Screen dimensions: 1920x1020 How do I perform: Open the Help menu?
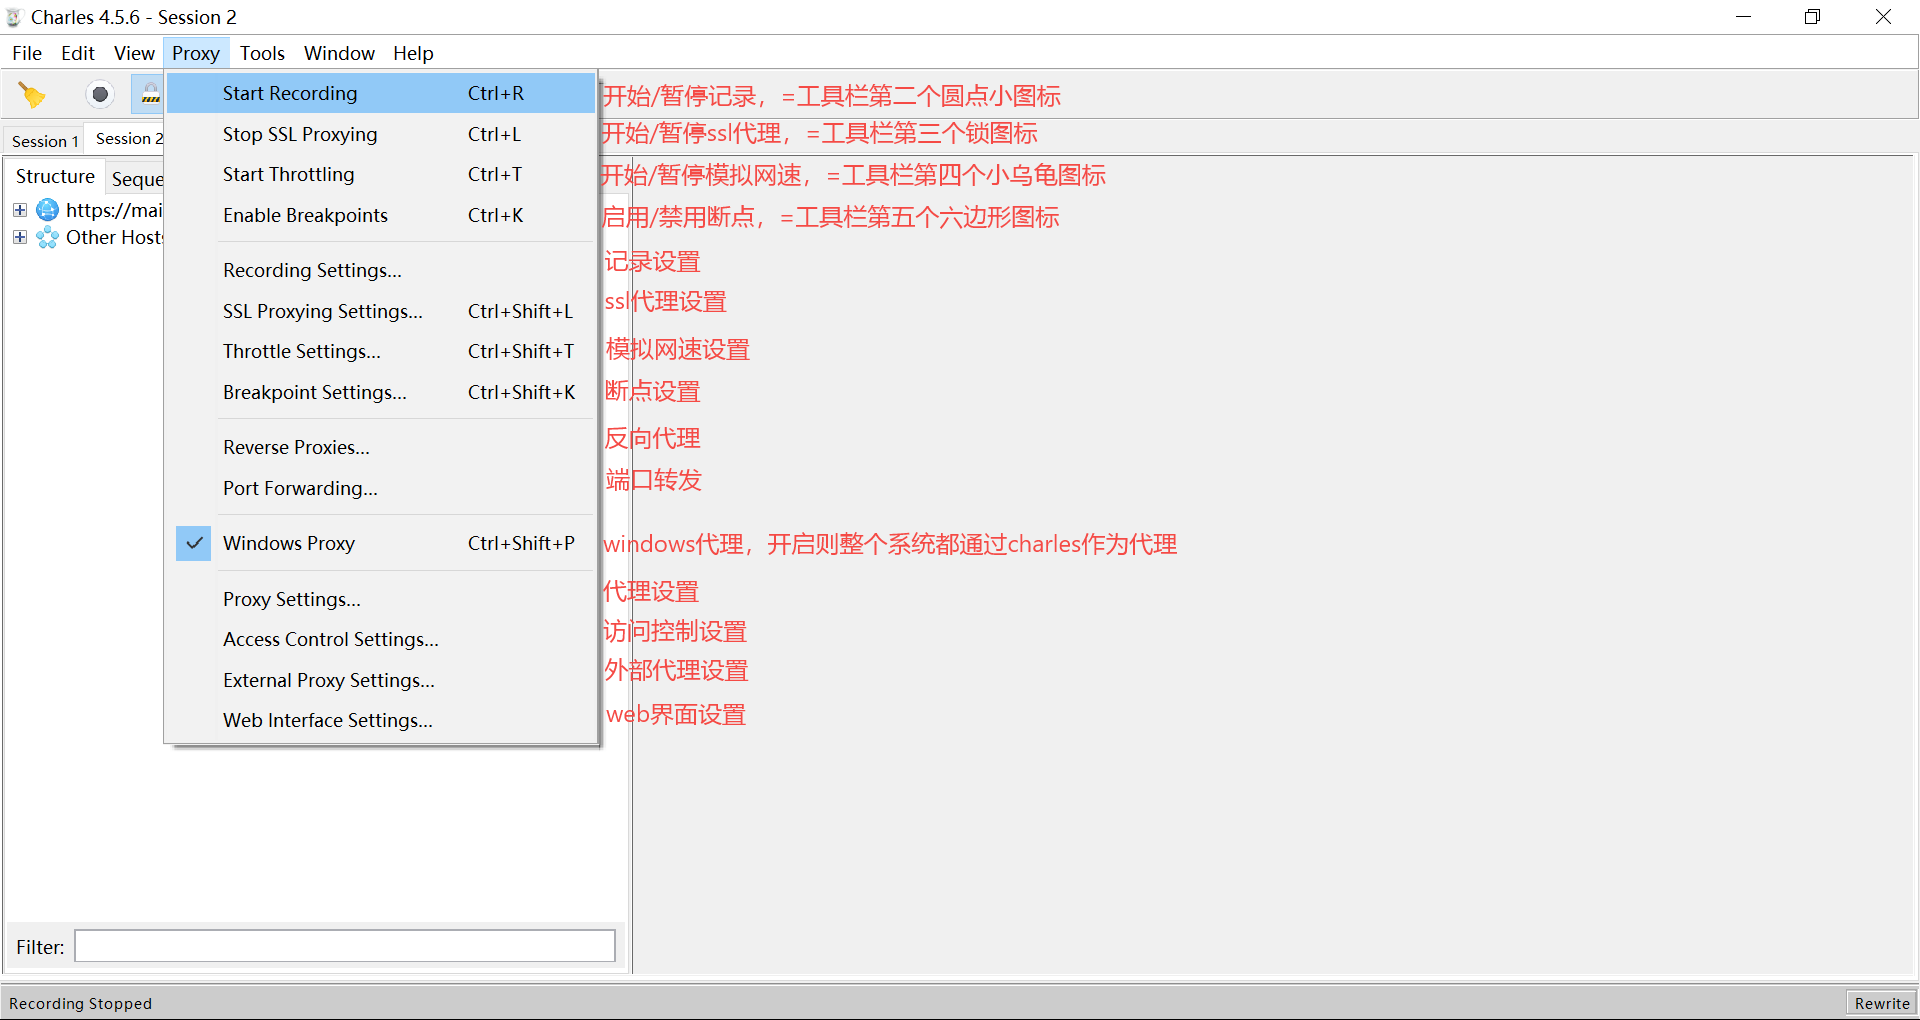click(x=413, y=53)
